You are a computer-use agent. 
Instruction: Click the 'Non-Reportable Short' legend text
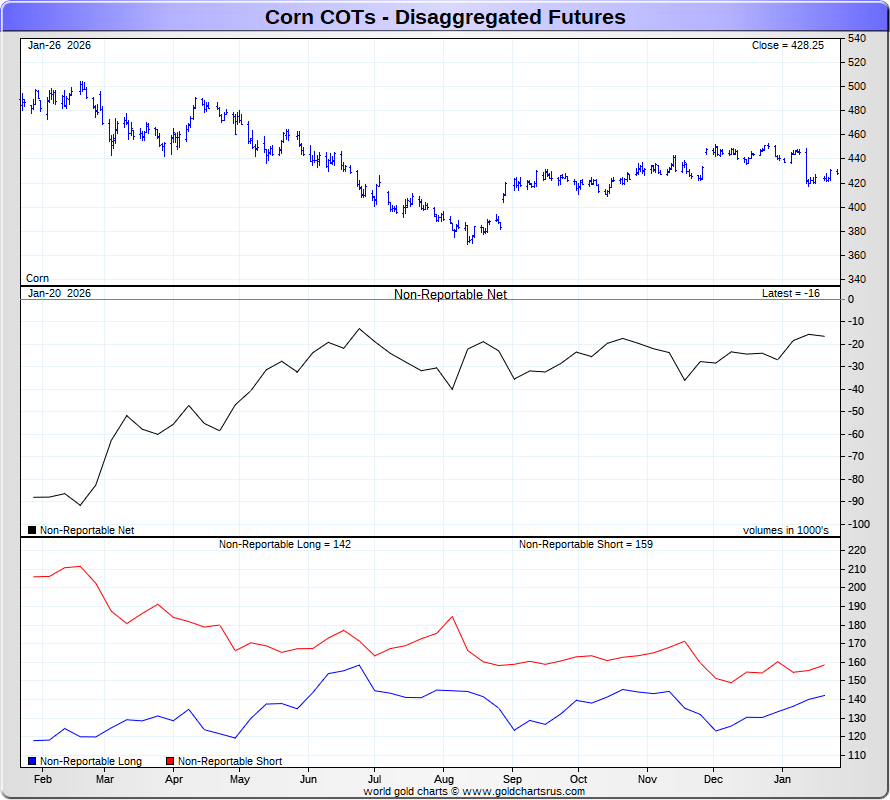[230, 761]
